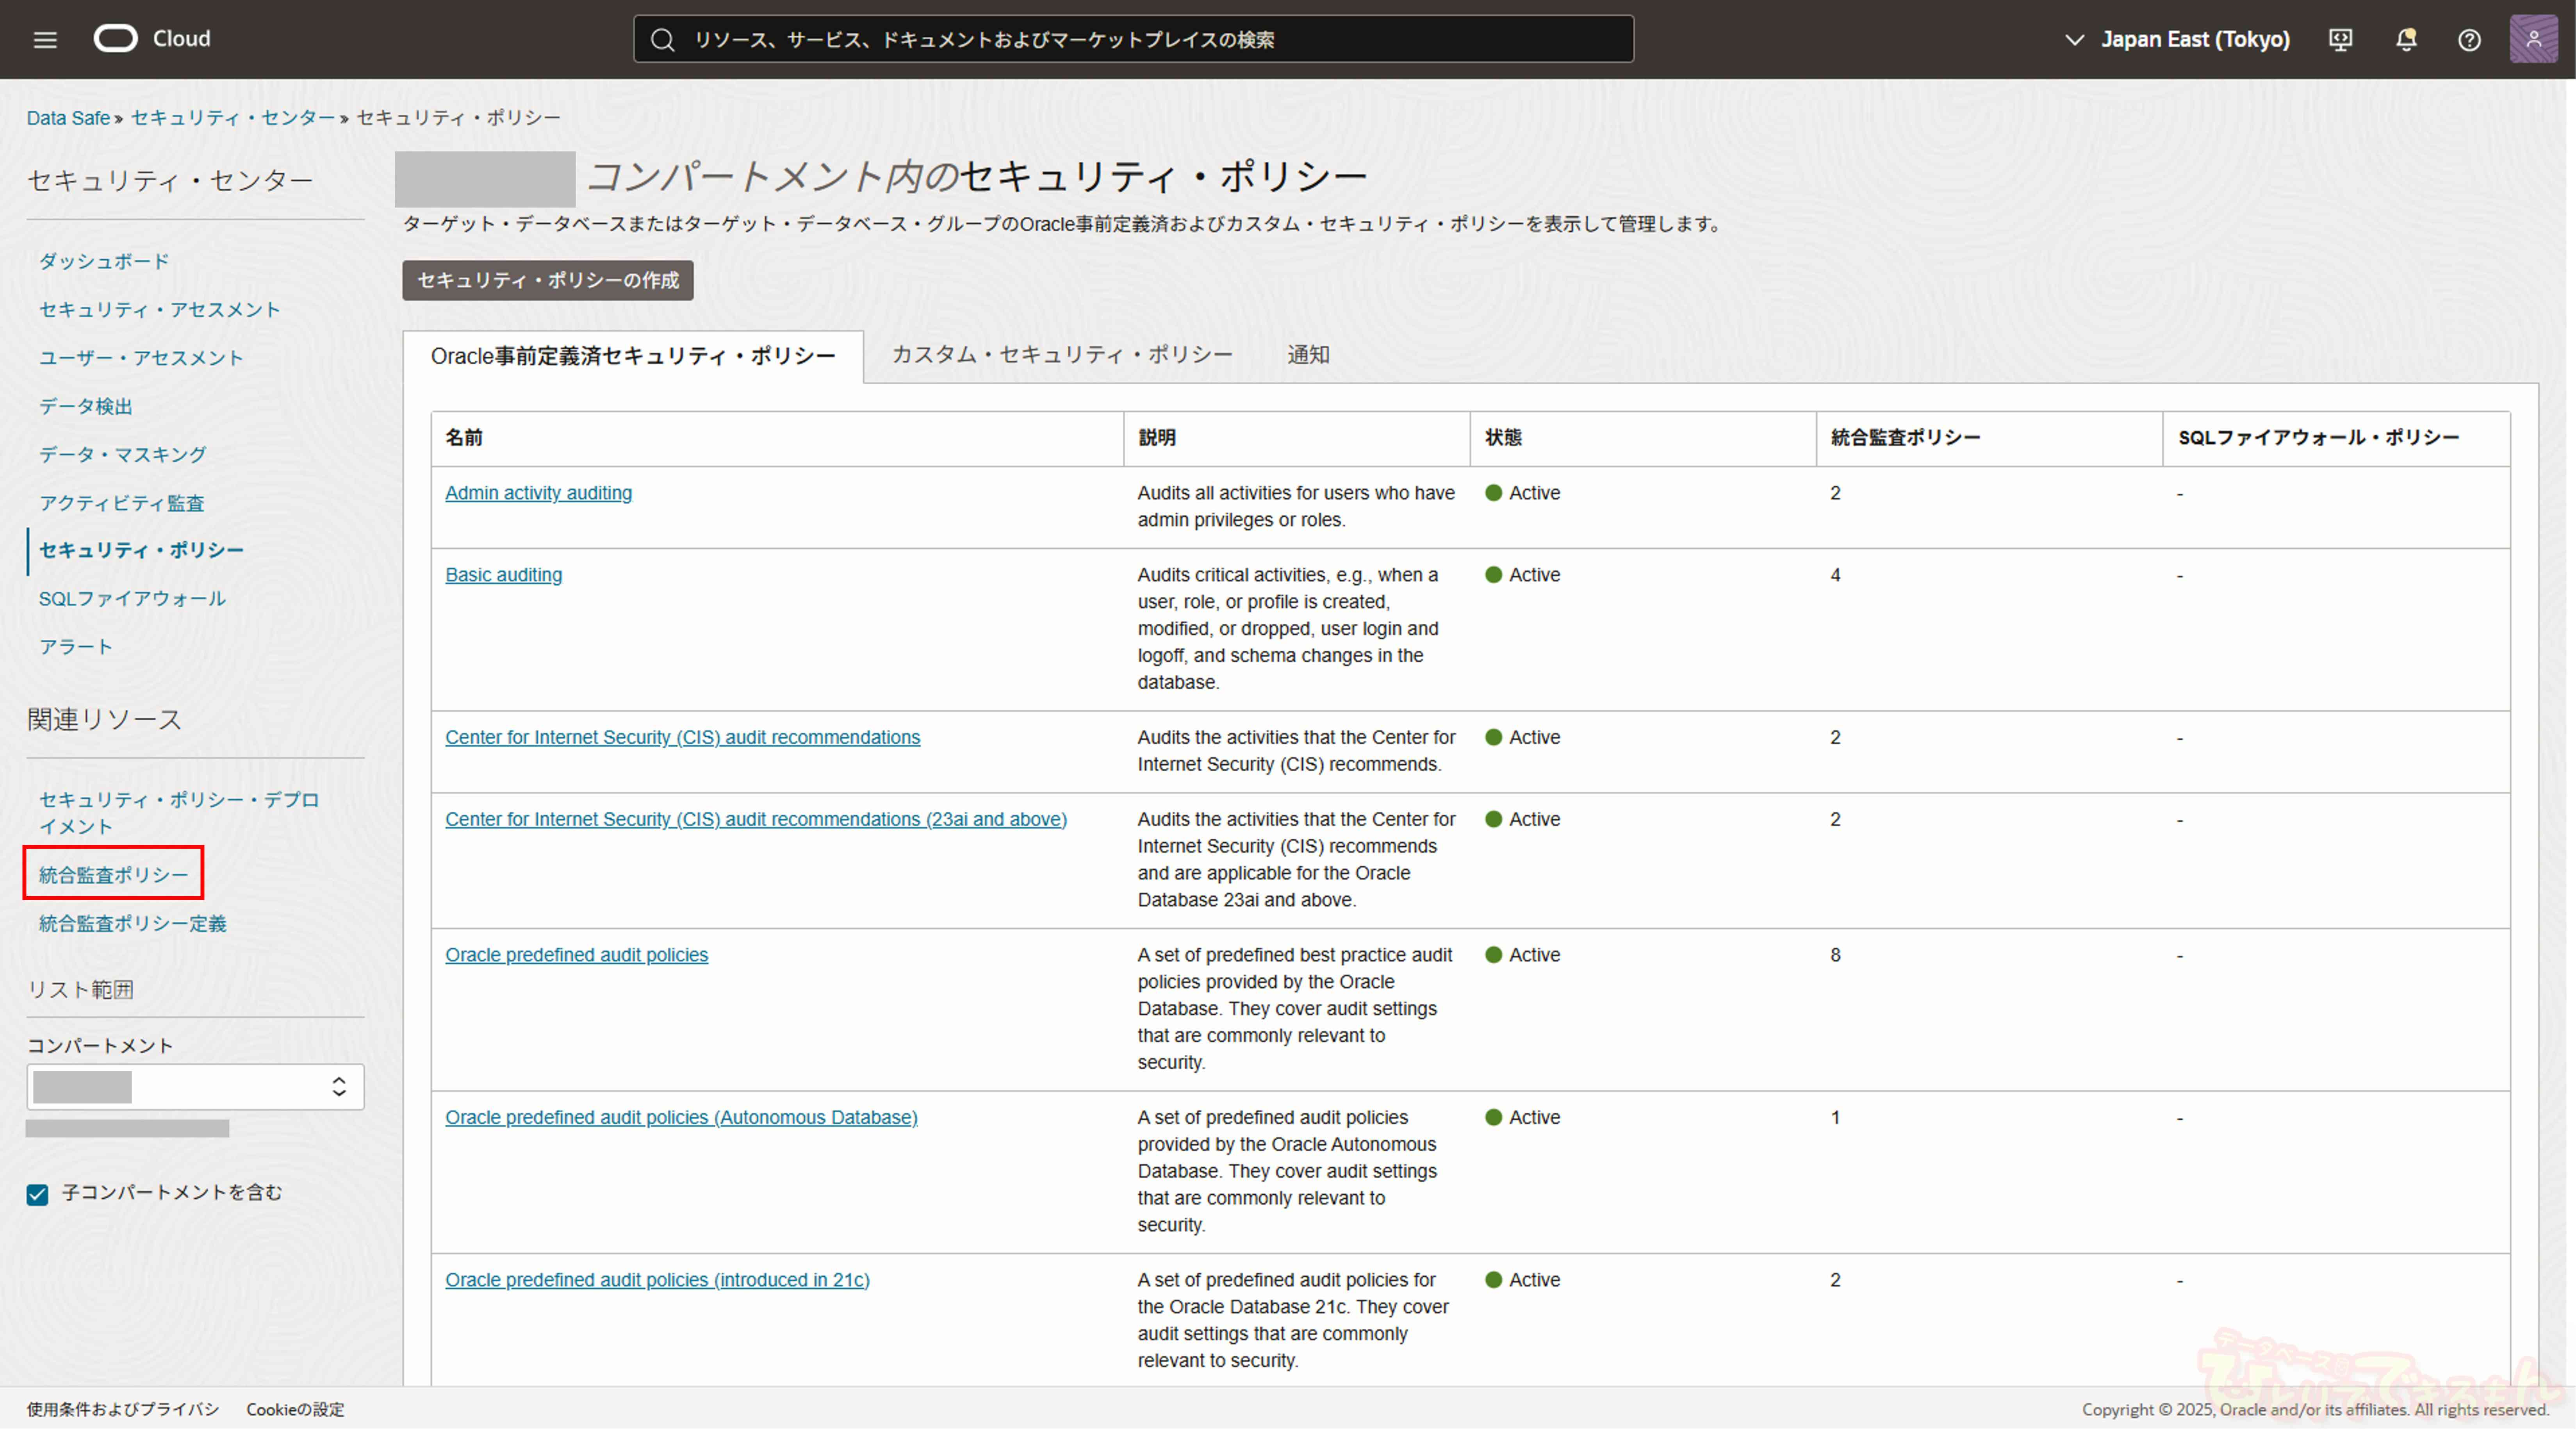Focus the resource and service search field
2576x1429 pixels.
coord(1150,39)
